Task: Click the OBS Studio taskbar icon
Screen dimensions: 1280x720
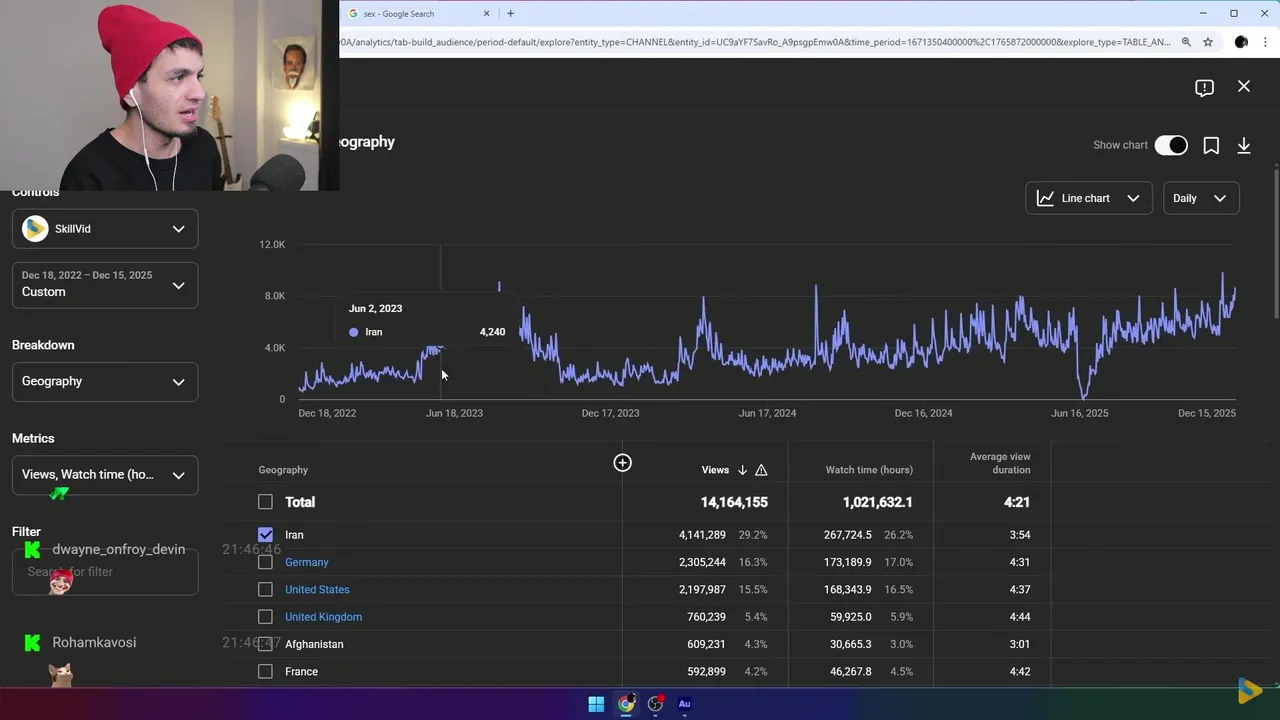Action: (x=656, y=704)
